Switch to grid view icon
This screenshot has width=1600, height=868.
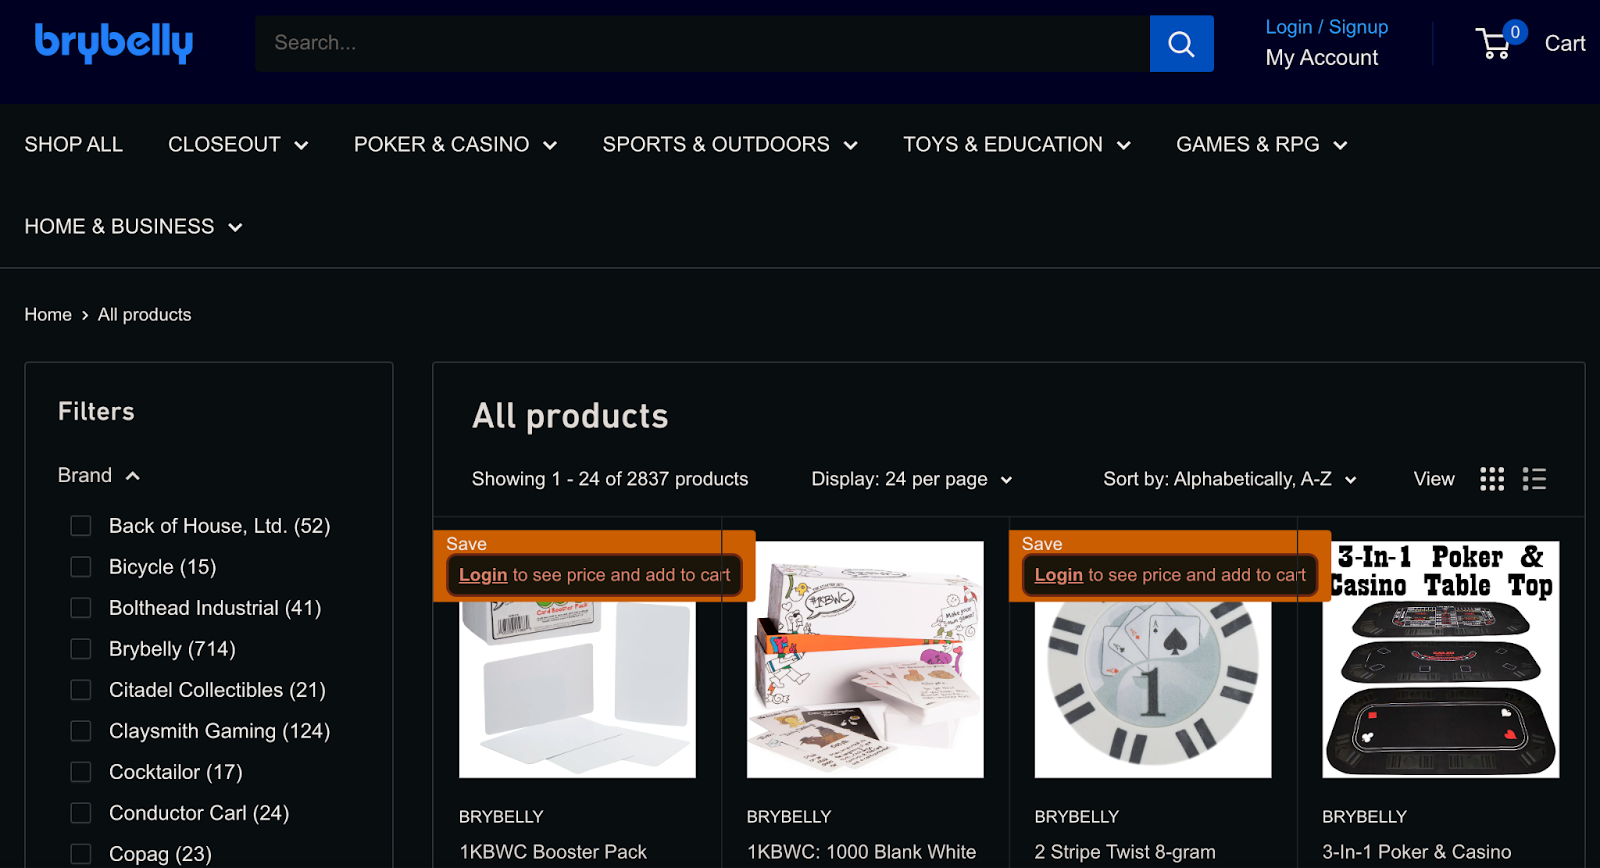coord(1492,479)
